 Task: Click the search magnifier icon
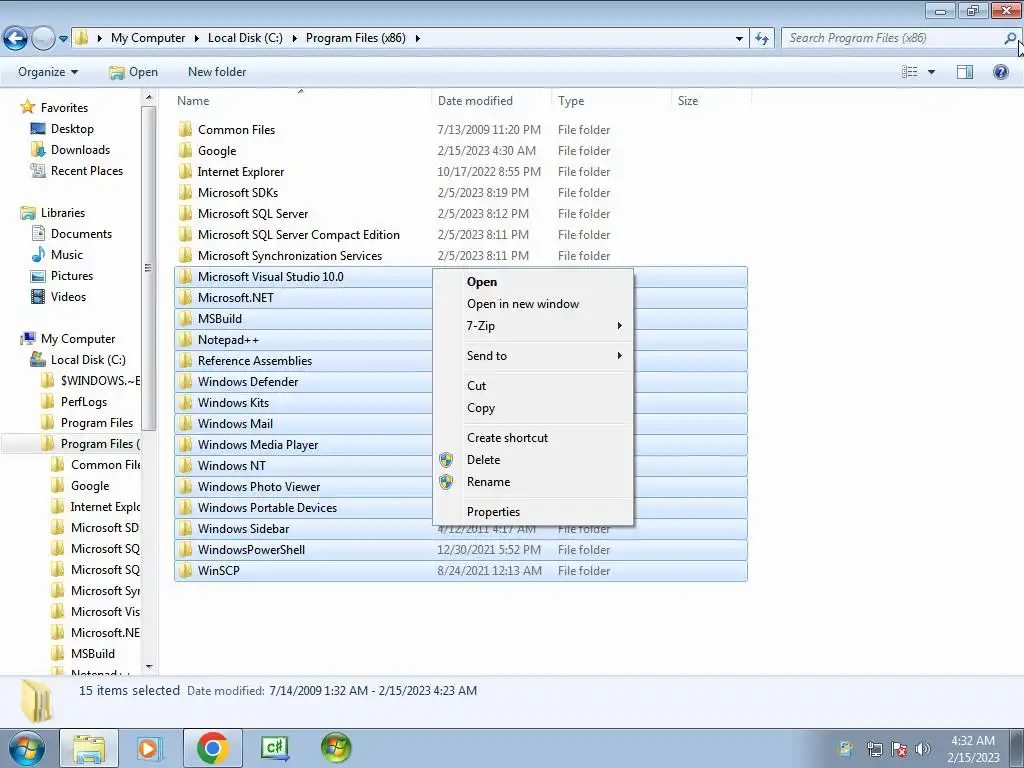[1010, 38]
